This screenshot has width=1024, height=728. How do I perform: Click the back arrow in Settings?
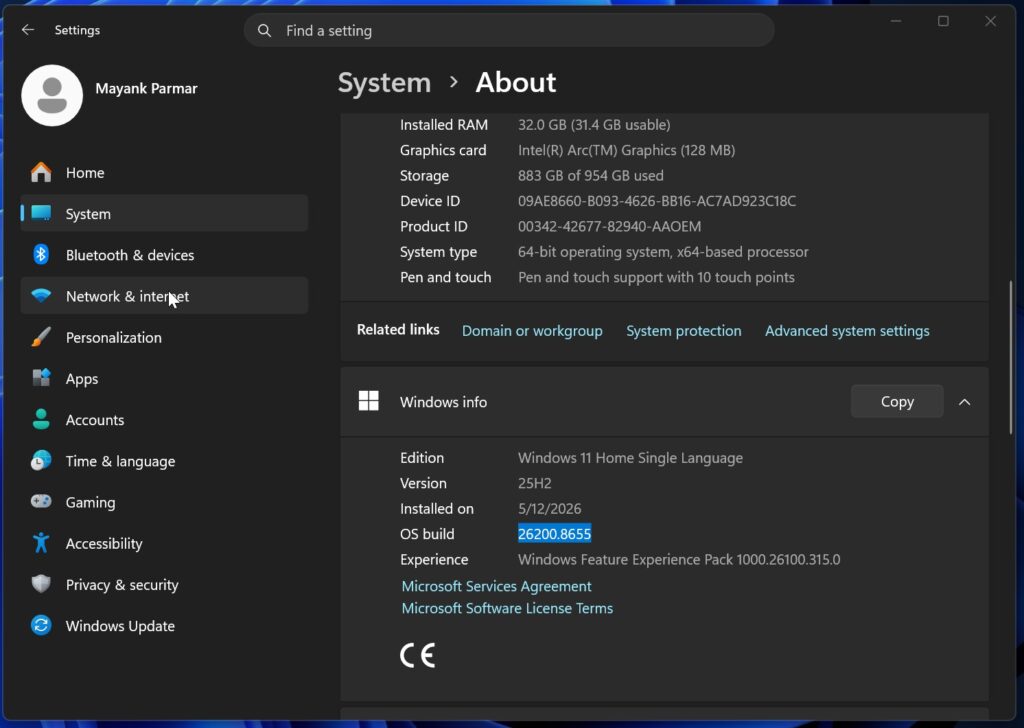(x=27, y=30)
